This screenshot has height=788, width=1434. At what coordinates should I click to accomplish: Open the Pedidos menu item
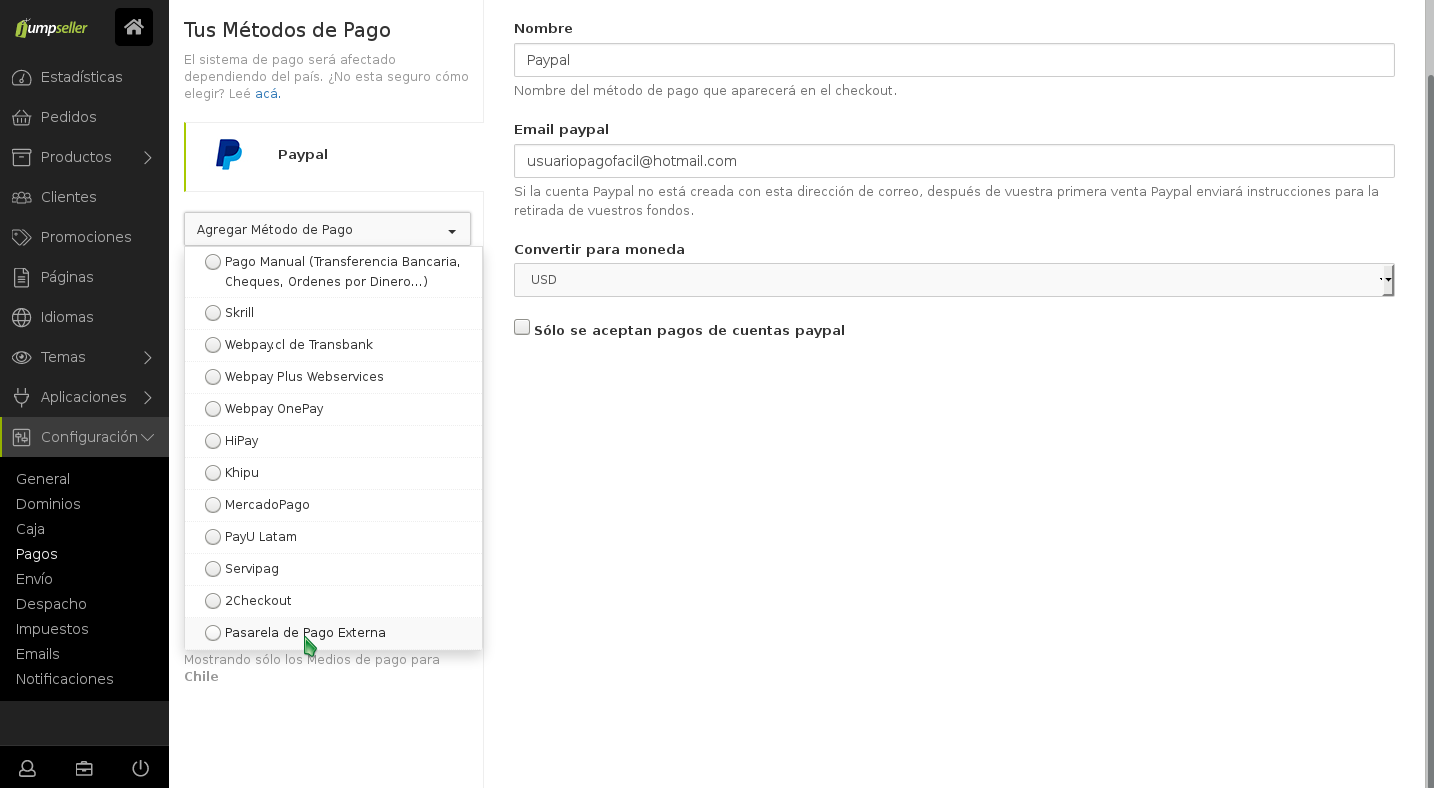pyautogui.click(x=84, y=117)
